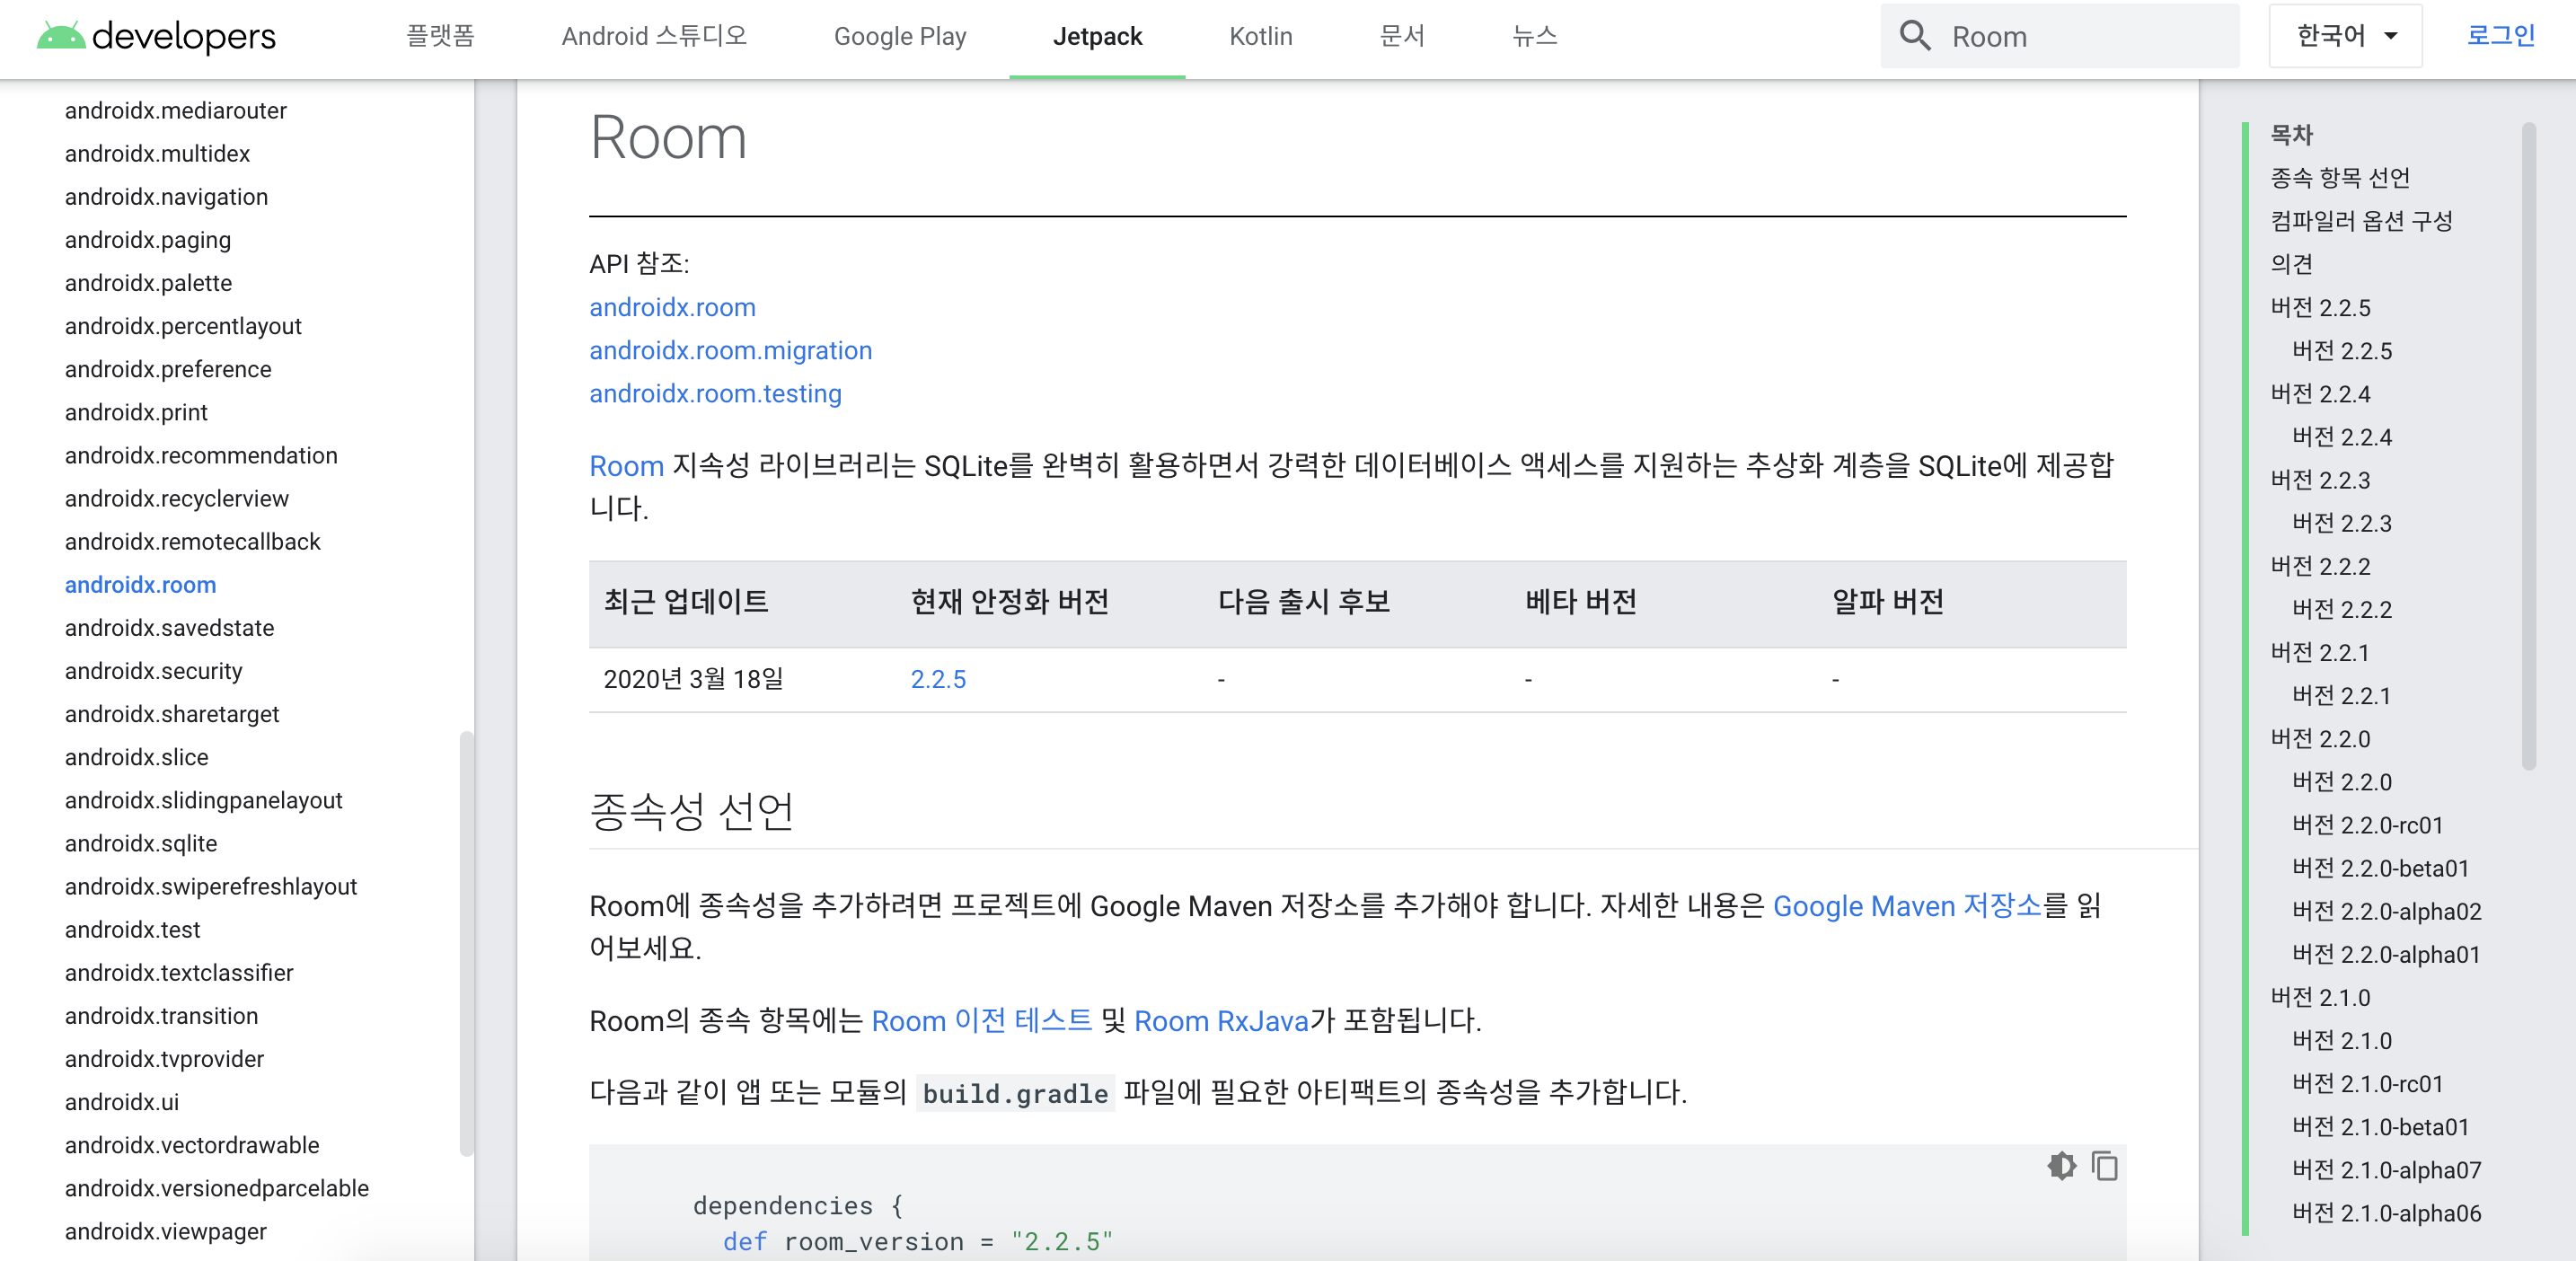Screen dimensions: 2576x1261
Task: Open the androidx.room.testing API link
Action: [715, 393]
